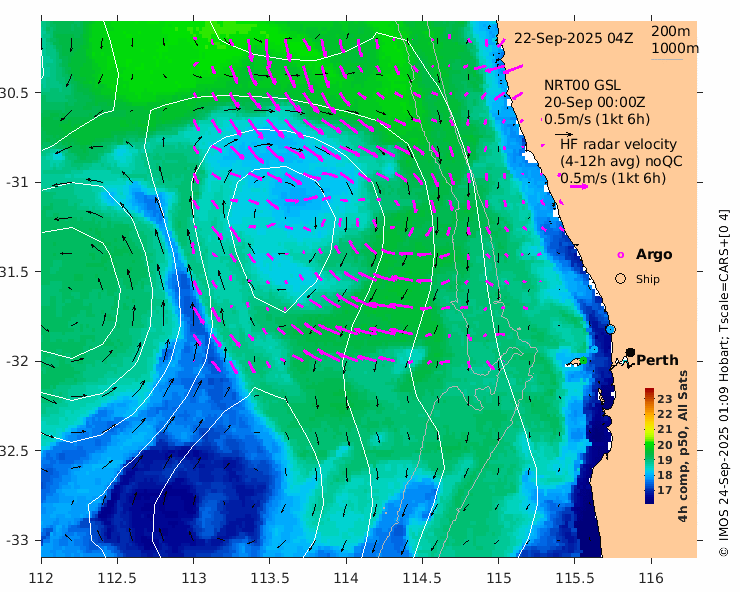The width and height of the screenshot is (740, 592).
Task: Click the '1000m' contour legend label
Action: point(675,48)
